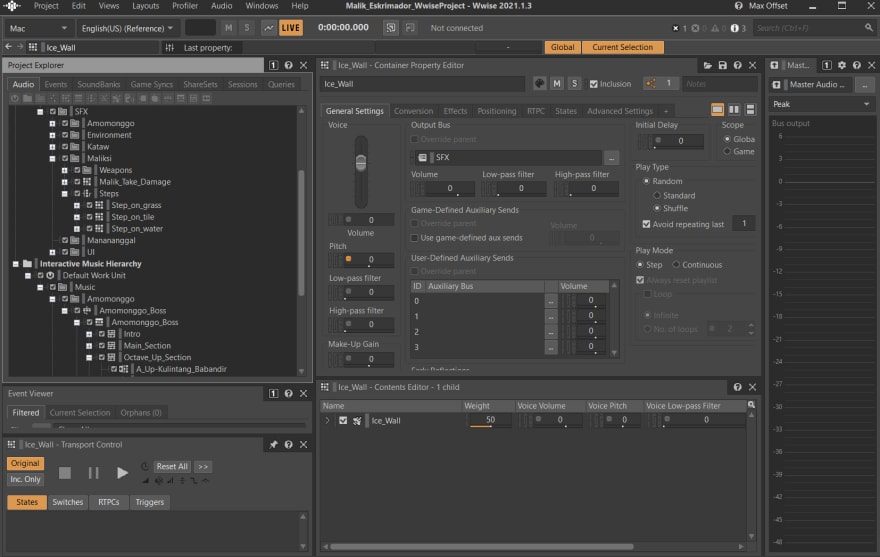Click the Current Selection button
The image size is (880, 557).
622,47
